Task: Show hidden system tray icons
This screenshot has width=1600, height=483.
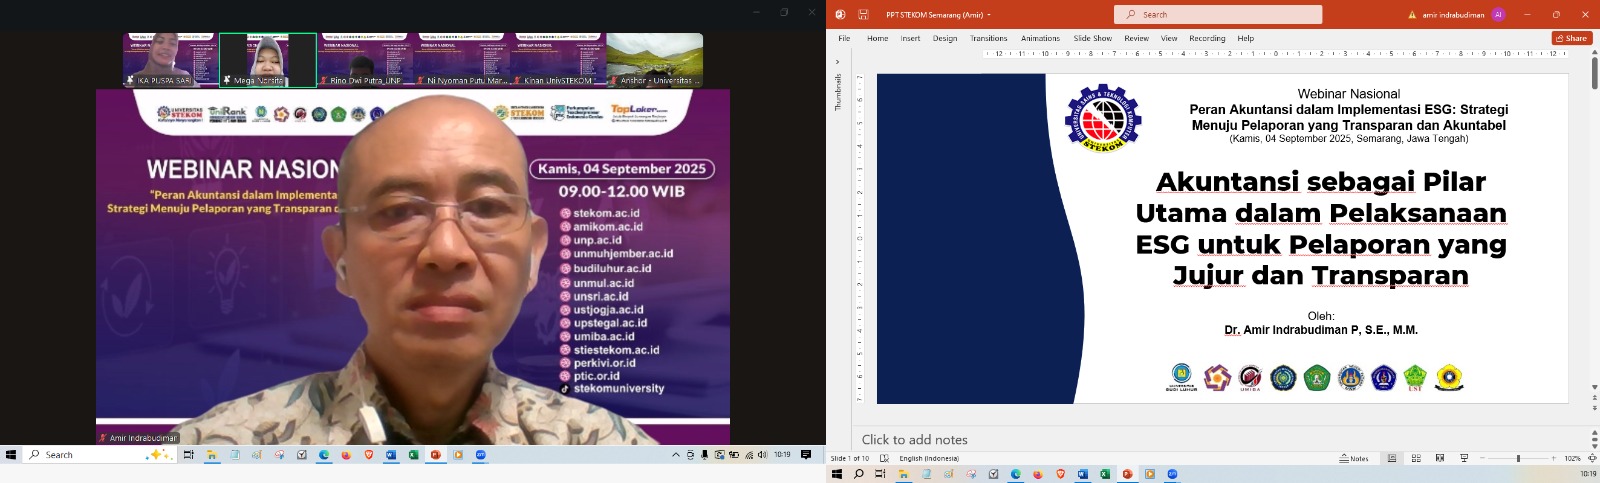Action: coord(676,455)
